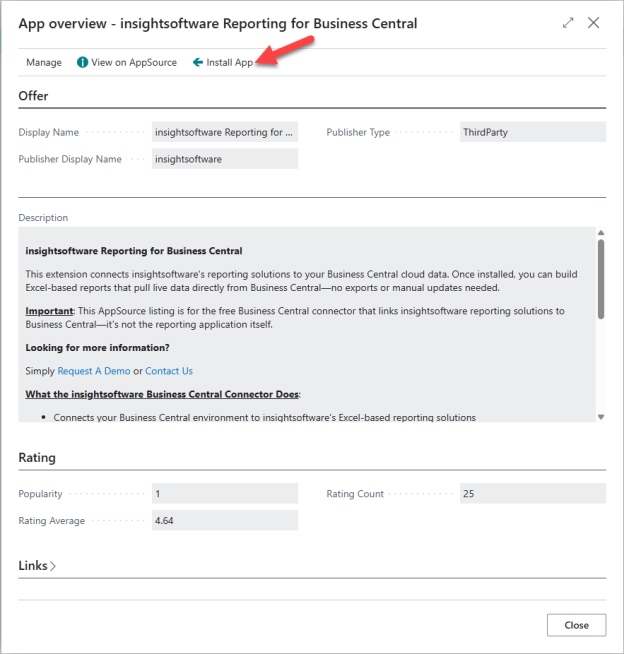Screen dimensions: 624x654
Task: Click the Display Name field
Action: point(225,132)
